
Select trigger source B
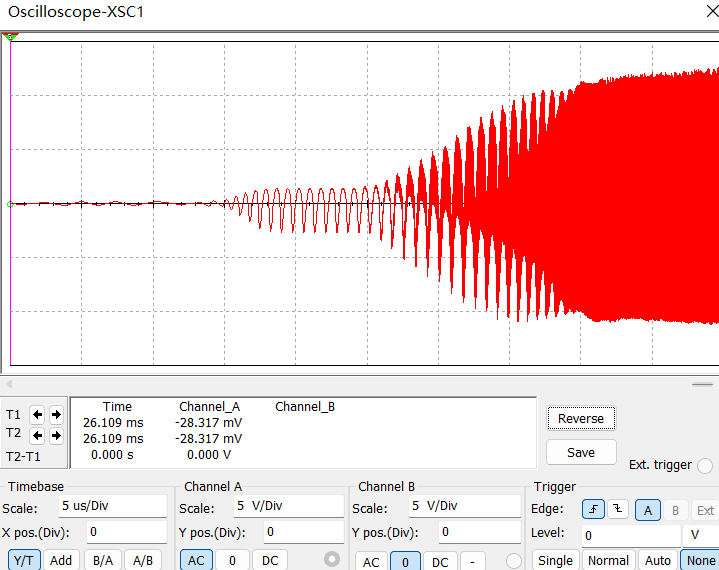(675, 510)
